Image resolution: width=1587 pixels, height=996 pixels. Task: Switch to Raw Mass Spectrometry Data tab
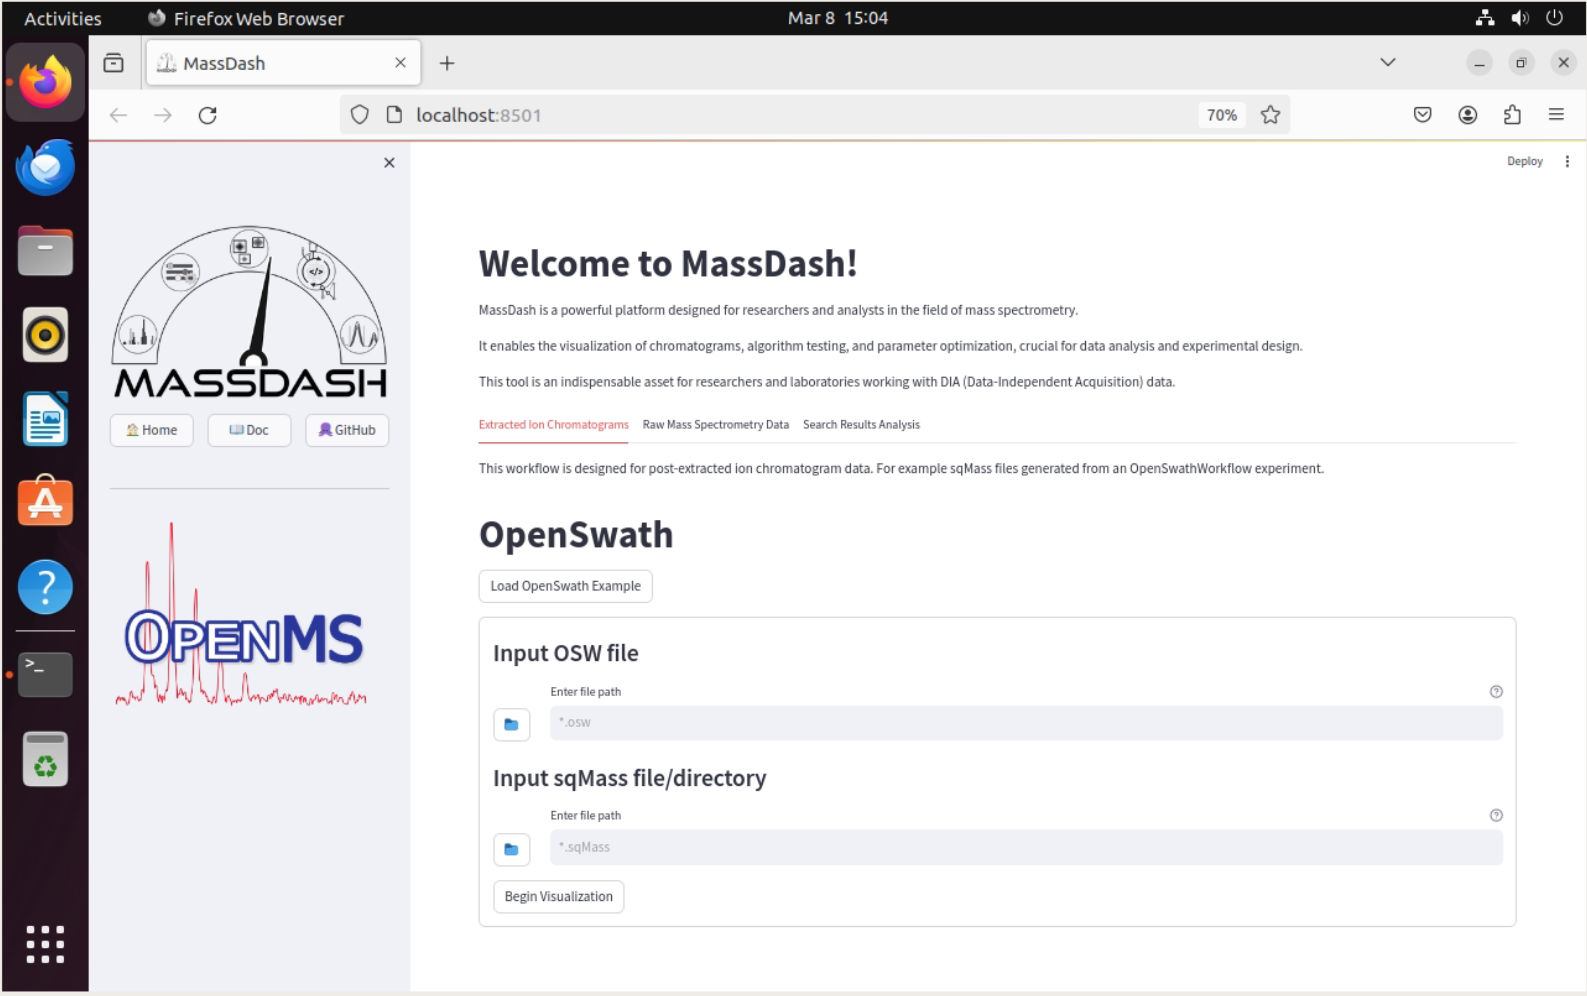(x=716, y=425)
